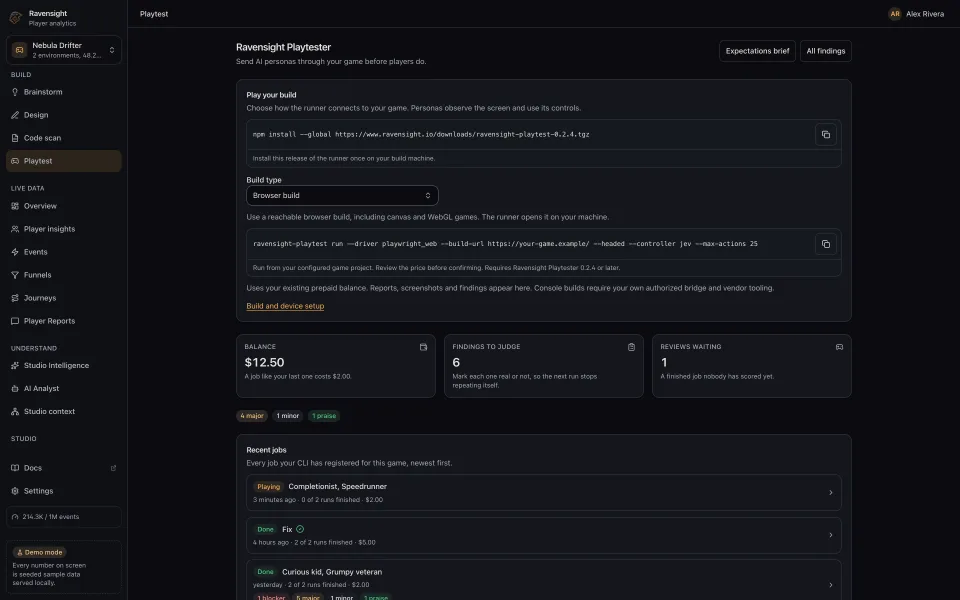Screen dimensions: 960x600
Task: Open Brainstorm in the sidebar
Action: [x=64, y=92]
